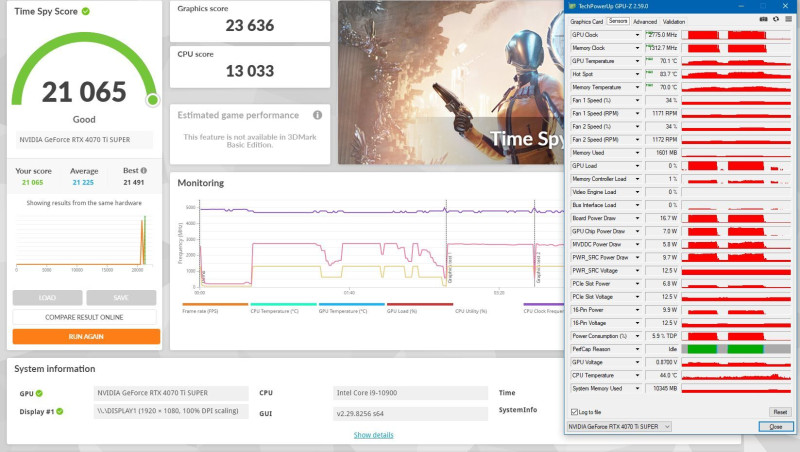Image resolution: width=800 pixels, height=452 pixels.
Task: Switch to the Graphics Card tab
Action: pos(586,21)
